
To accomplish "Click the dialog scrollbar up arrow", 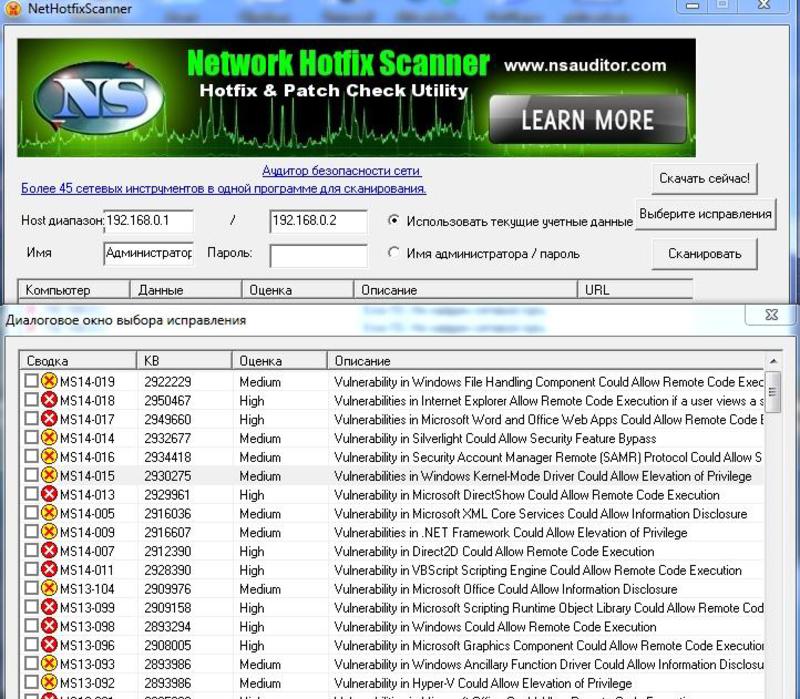I will coord(773,361).
